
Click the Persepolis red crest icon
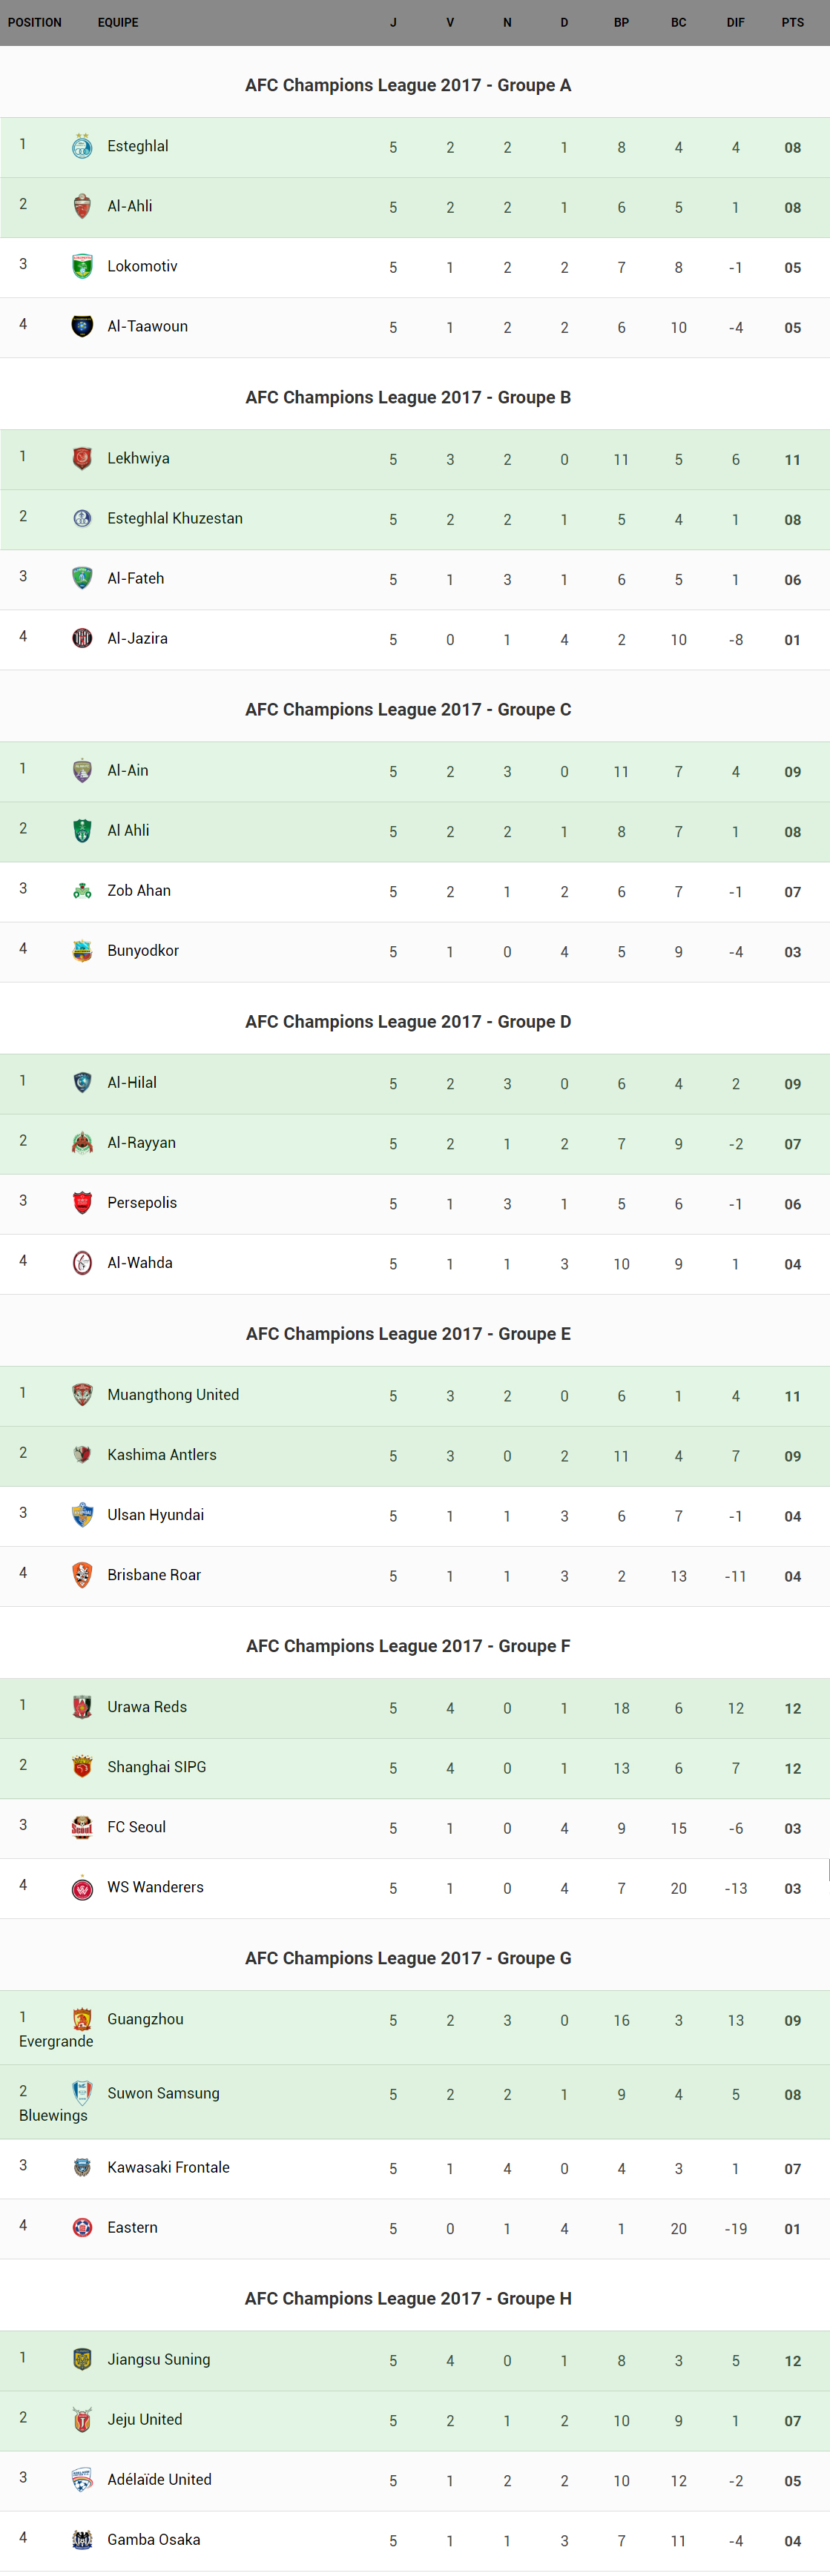pyautogui.click(x=82, y=1203)
